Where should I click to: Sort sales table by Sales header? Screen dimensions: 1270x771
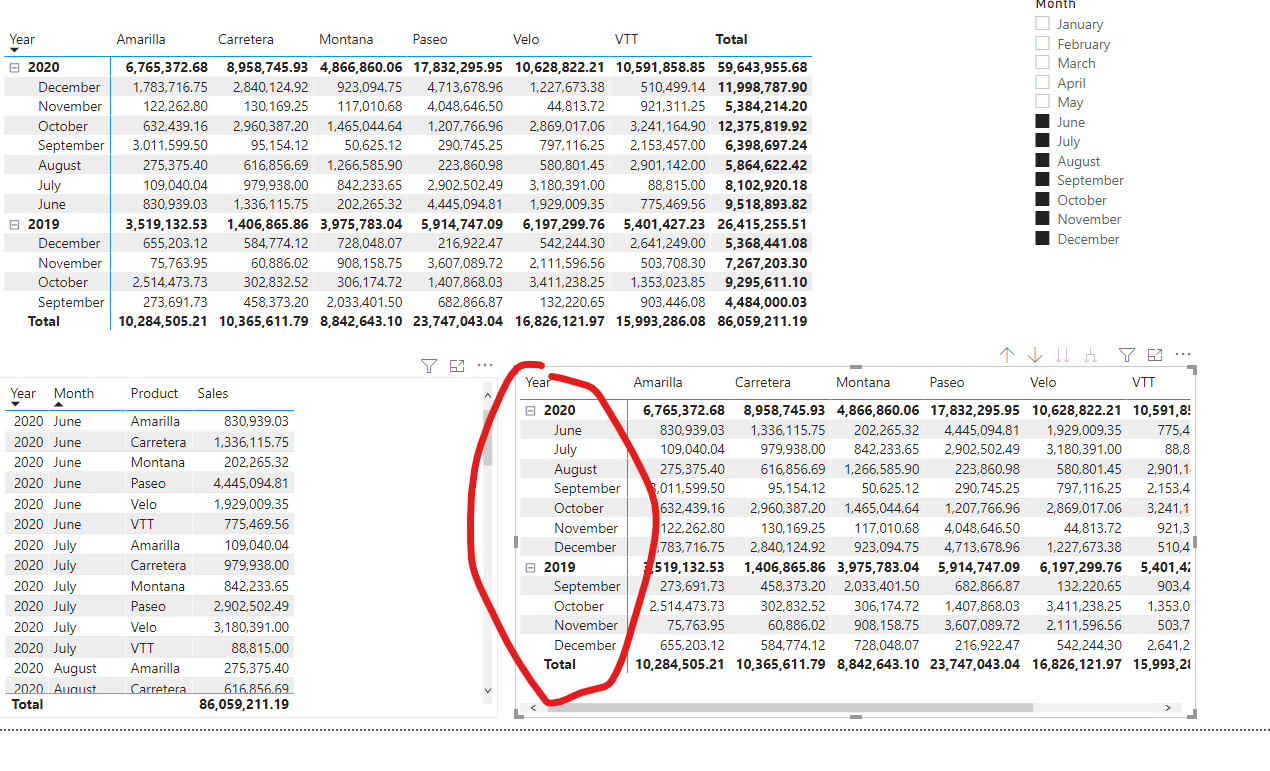212,393
